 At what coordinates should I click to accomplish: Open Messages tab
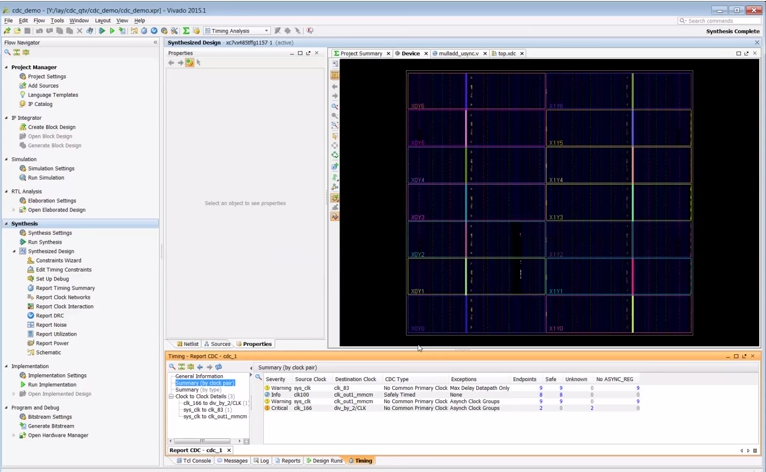tap(233, 461)
